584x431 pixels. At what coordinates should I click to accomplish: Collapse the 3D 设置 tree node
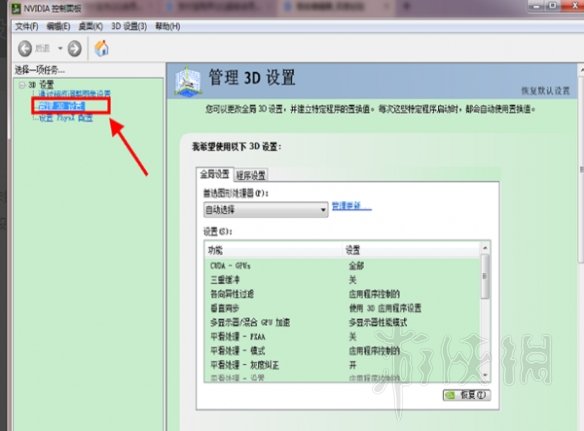click(x=22, y=85)
